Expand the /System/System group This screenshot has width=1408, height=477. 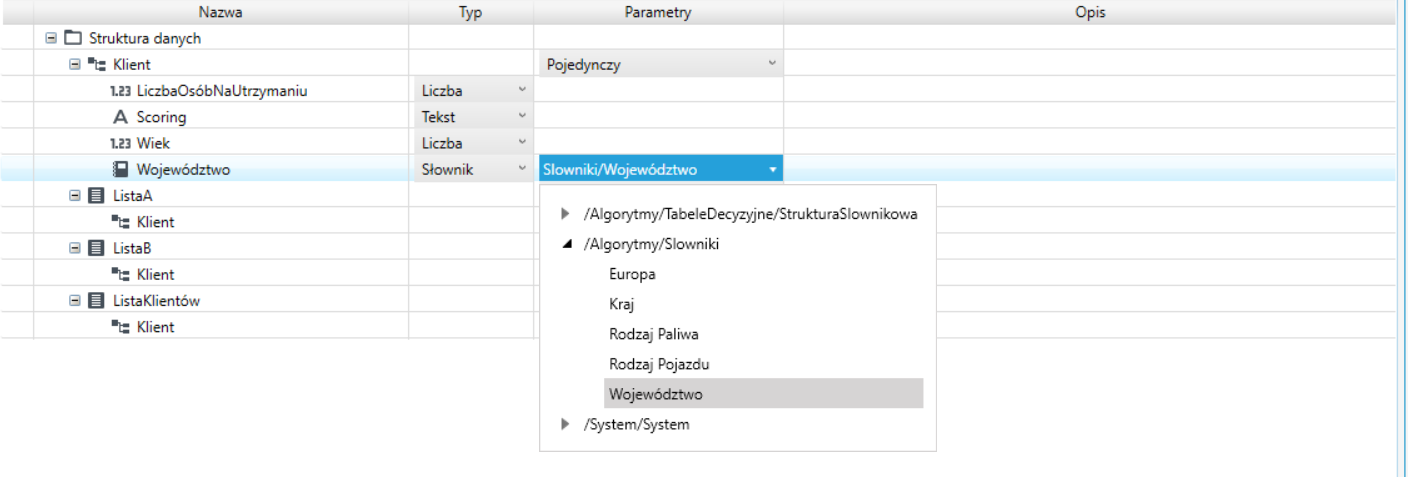[566, 424]
